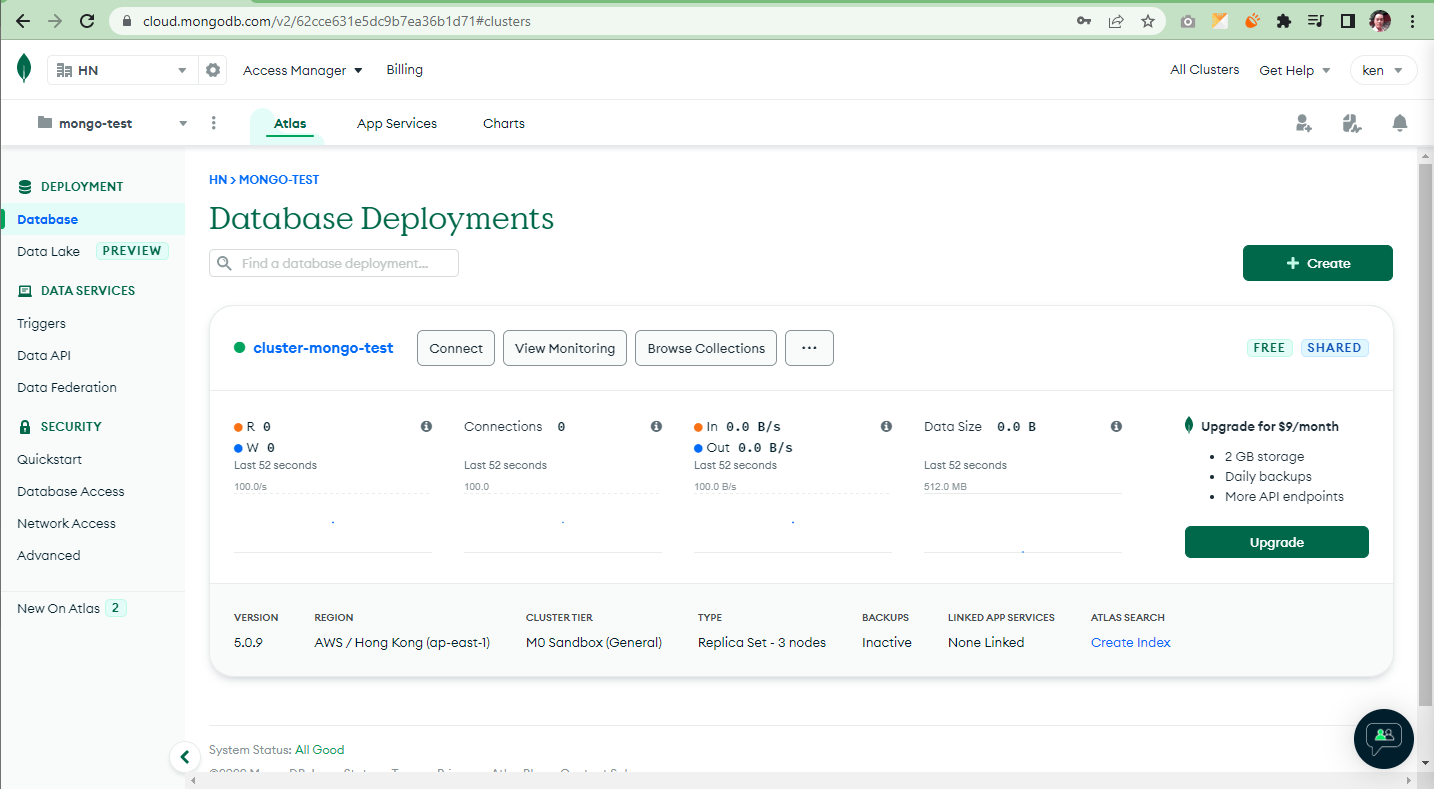Switch to the App Services tab
This screenshot has width=1434, height=789.
click(x=397, y=123)
